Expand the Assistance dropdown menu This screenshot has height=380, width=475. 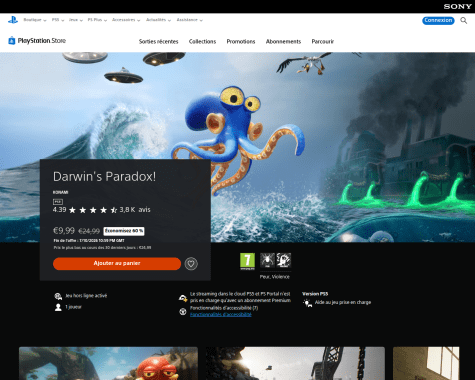point(189,20)
